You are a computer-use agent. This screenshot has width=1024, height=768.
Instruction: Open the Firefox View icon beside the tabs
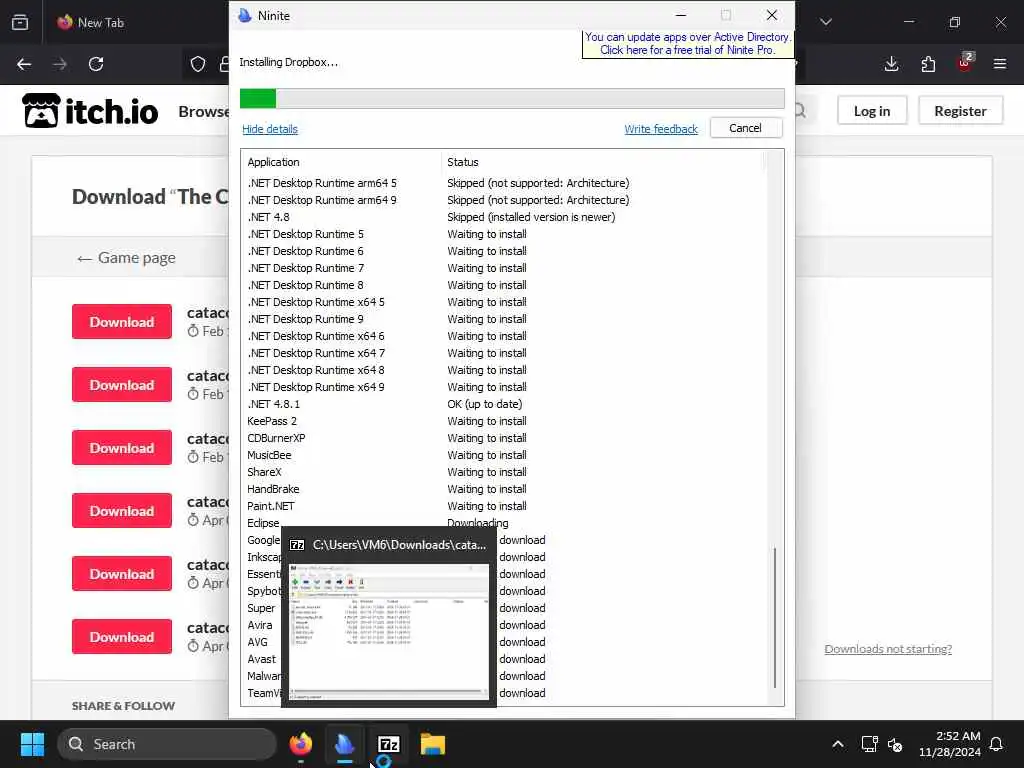pyautogui.click(x=20, y=22)
